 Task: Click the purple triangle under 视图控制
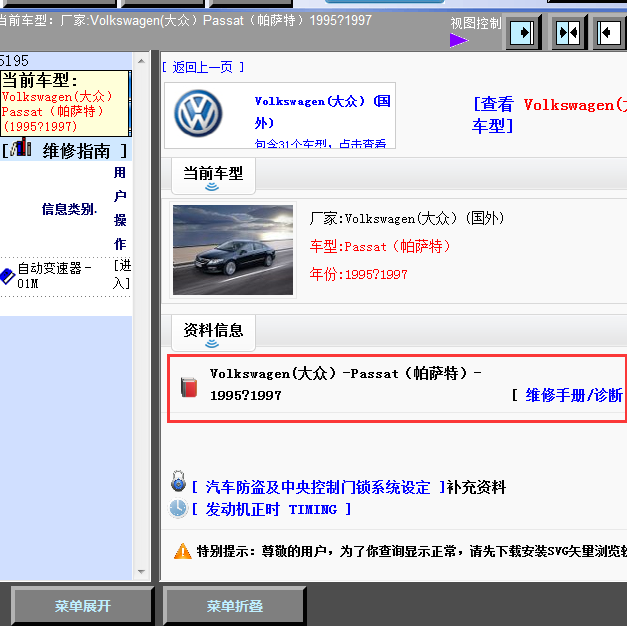[x=459, y=40]
